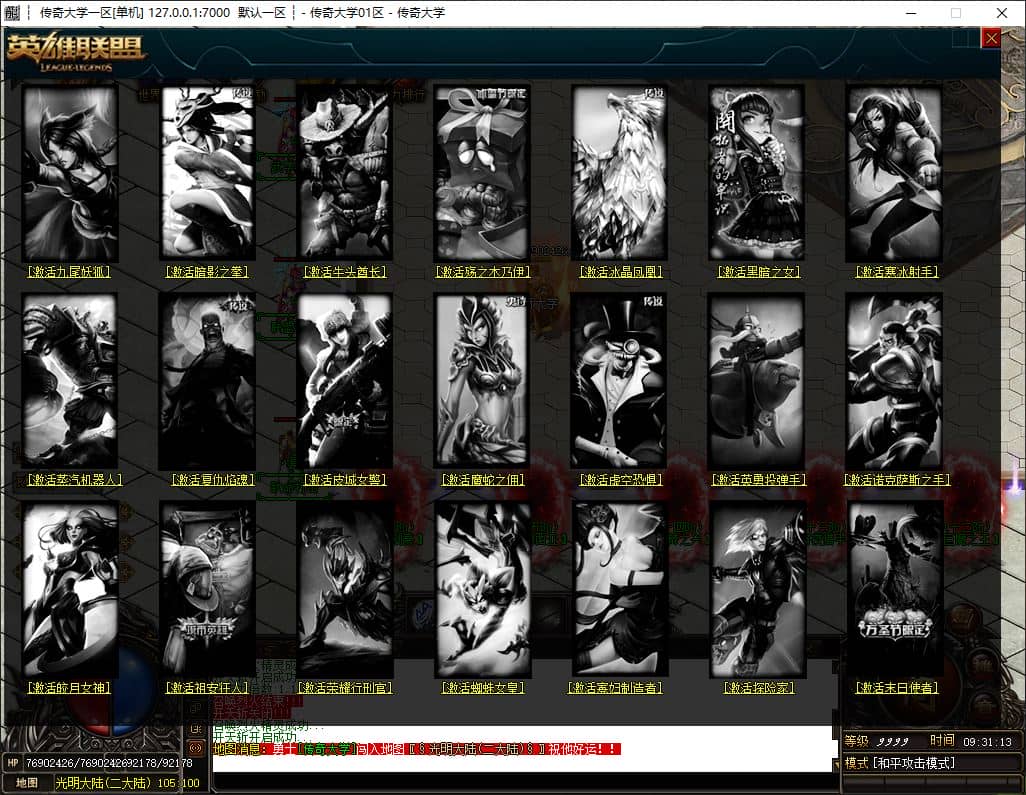Screen dimensions: 1026x795
Task: Select the Piltover sheriff rifle portrait
Action: pyautogui.click(x=345, y=381)
